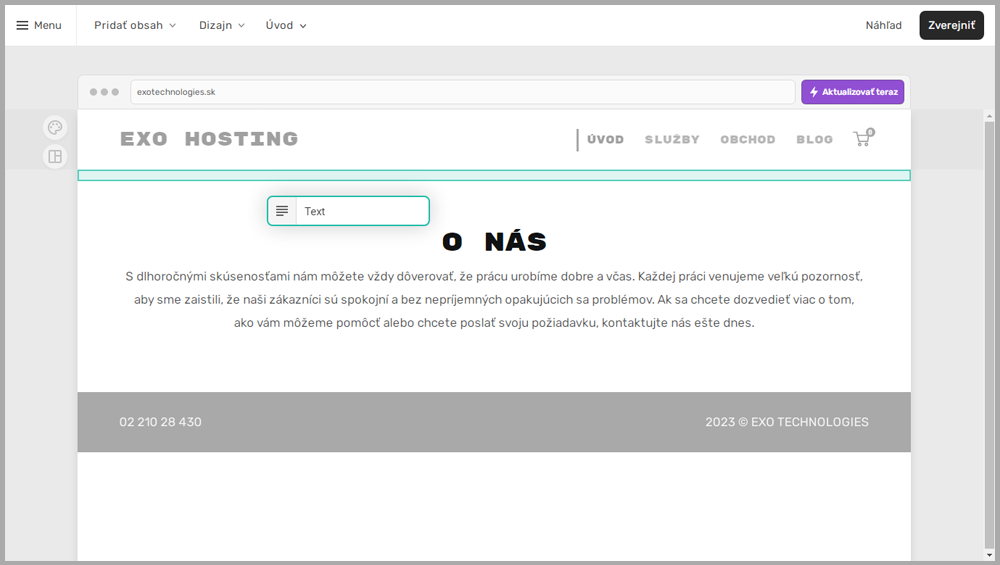Select the ÚVOD navigation item
Image resolution: width=1000 pixels, height=565 pixels.
click(605, 140)
